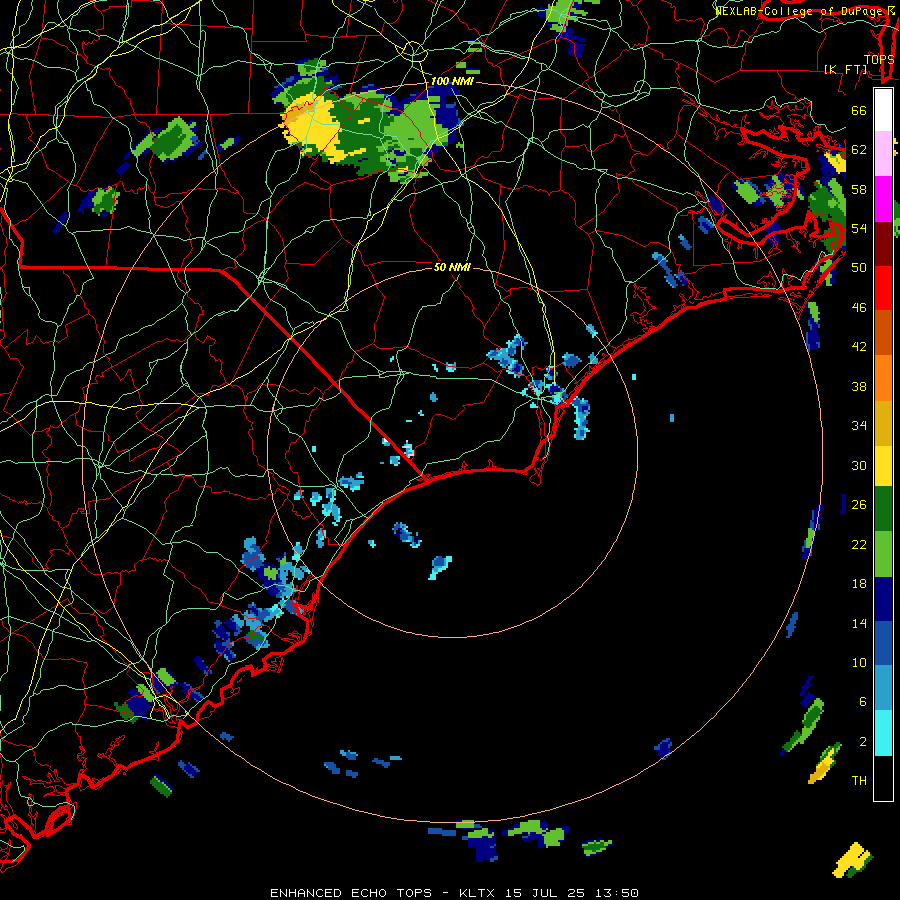The image size is (900, 900).
Task: Click the legend value "26"
Action: (x=859, y=505)
